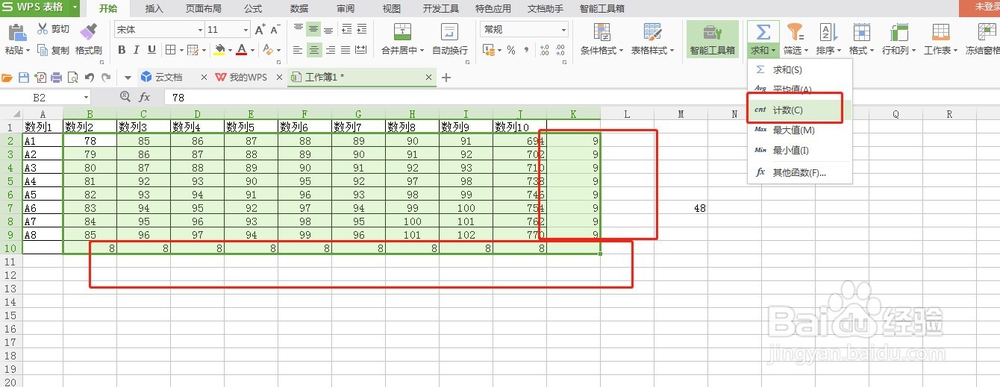Viewport: 1000px width, 387px height.
Task: Enable auto wrap text (自动换行)
Action: tap(450, 38)
